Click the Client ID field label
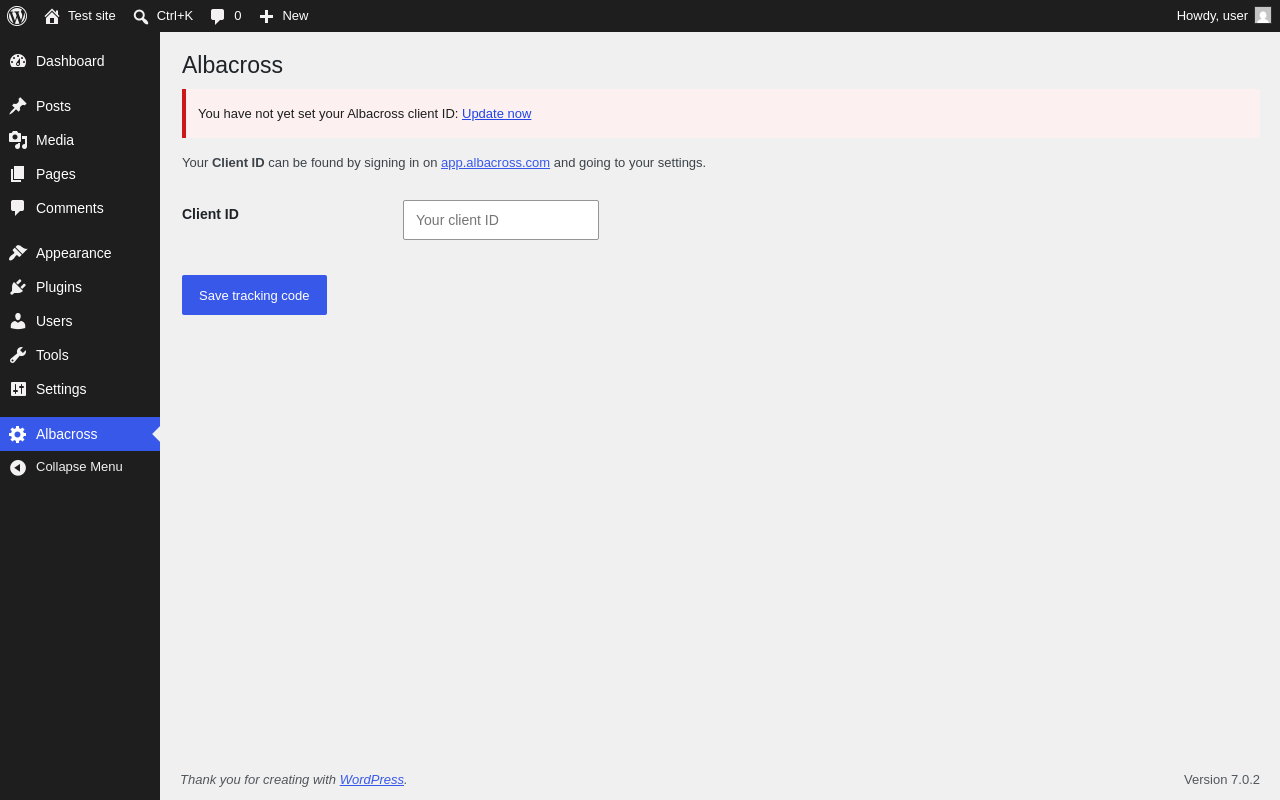The image size is (1280, 800). click(210, 214)
